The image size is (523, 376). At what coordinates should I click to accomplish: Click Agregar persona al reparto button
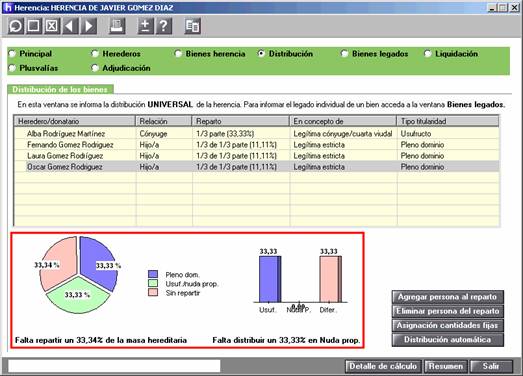pyautogui.click(x=447, y=297)
